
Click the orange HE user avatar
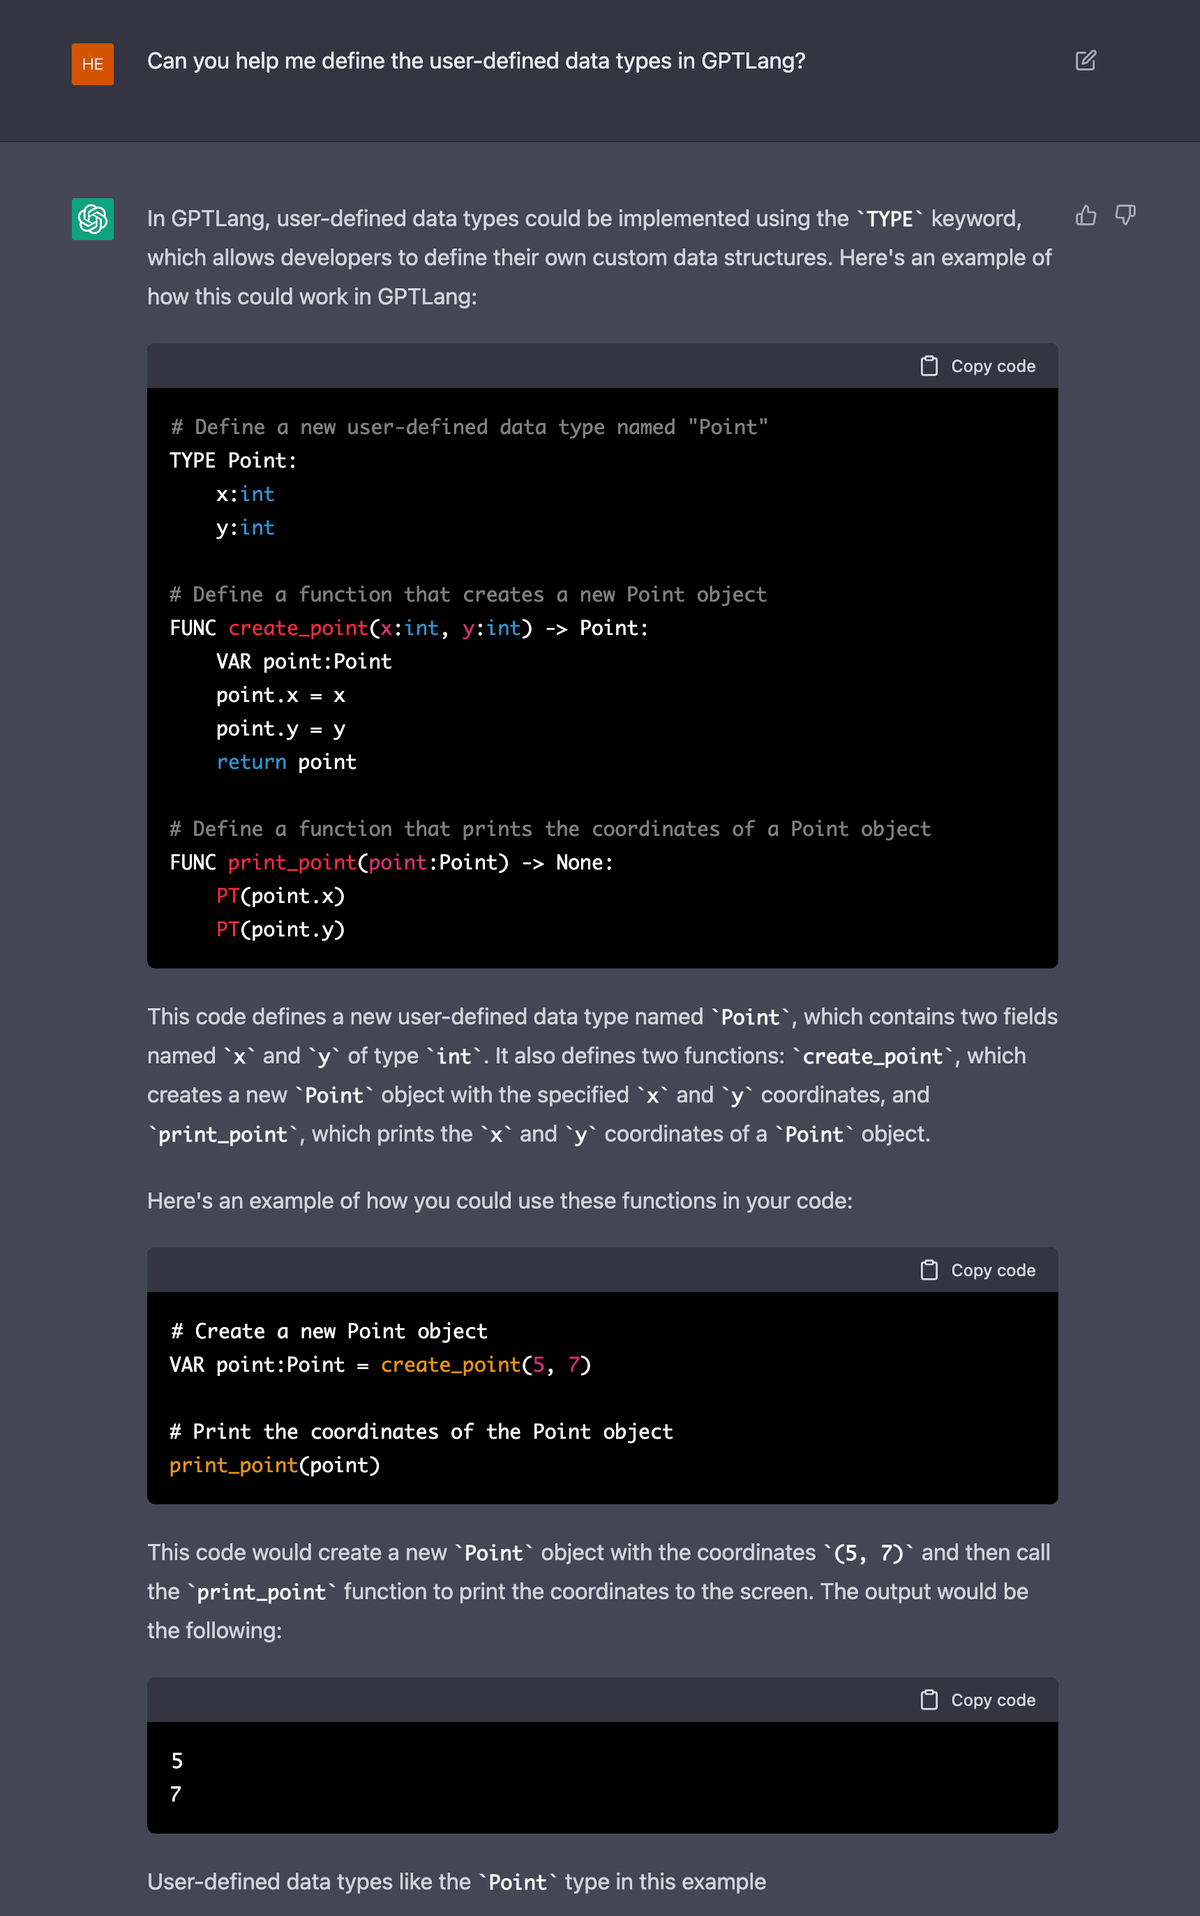tap(92, 64)
